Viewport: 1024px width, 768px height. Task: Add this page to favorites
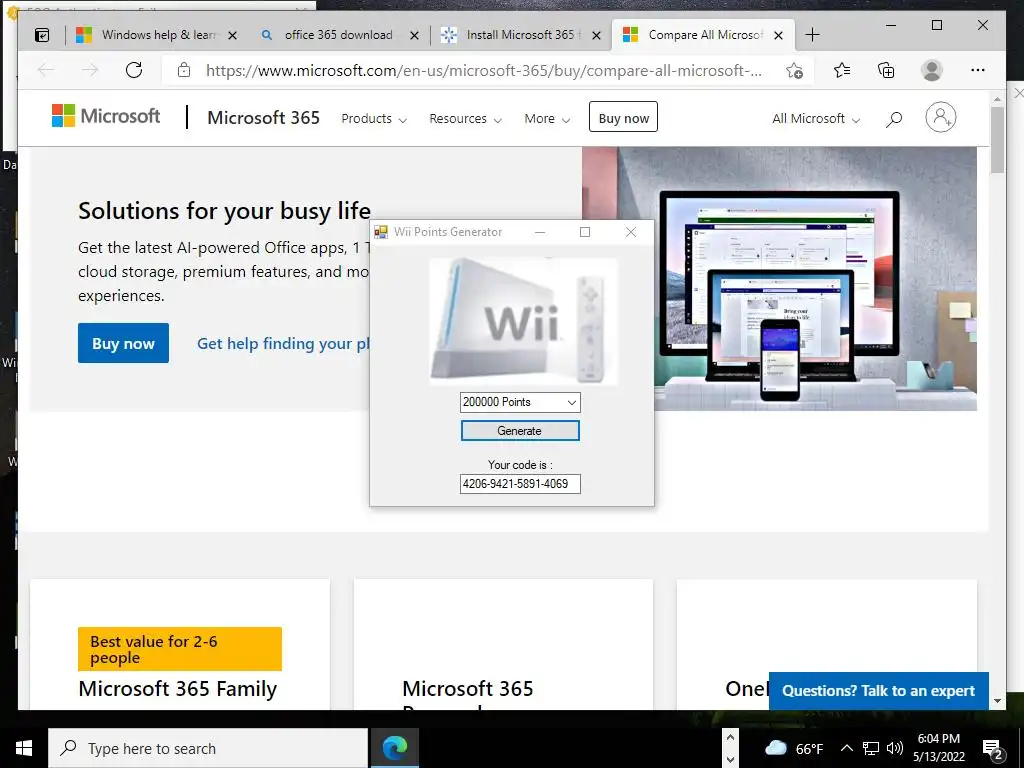(794, 71)
